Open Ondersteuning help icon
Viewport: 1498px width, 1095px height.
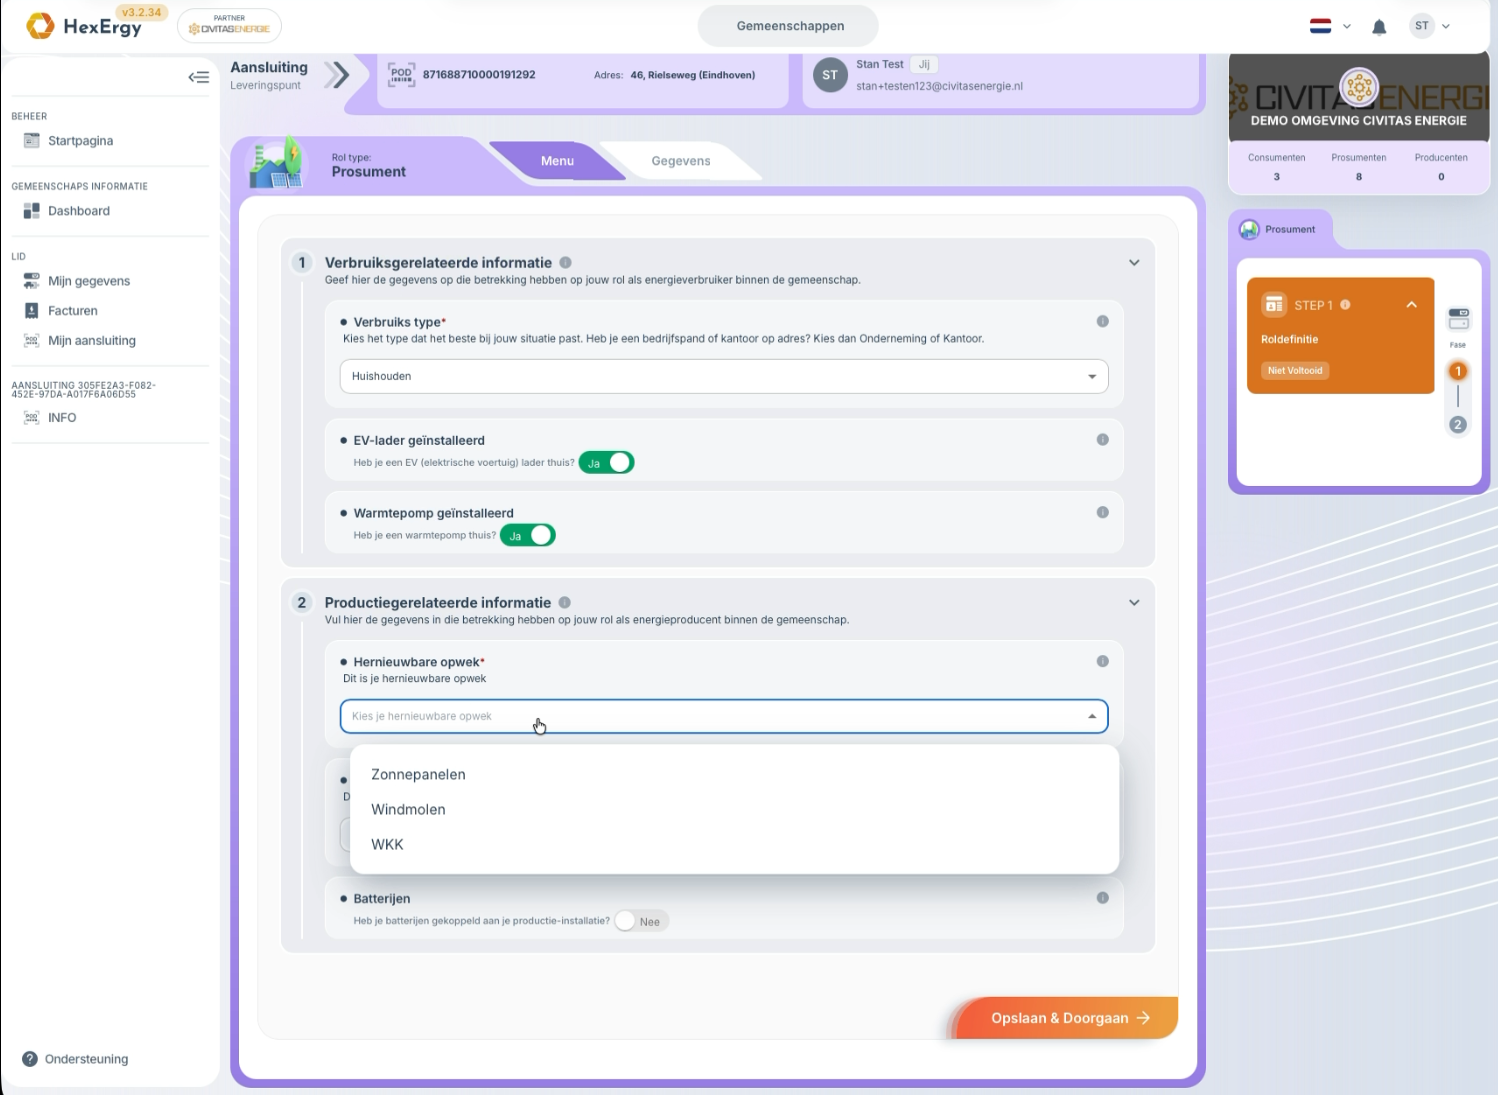coord(30,1059)
